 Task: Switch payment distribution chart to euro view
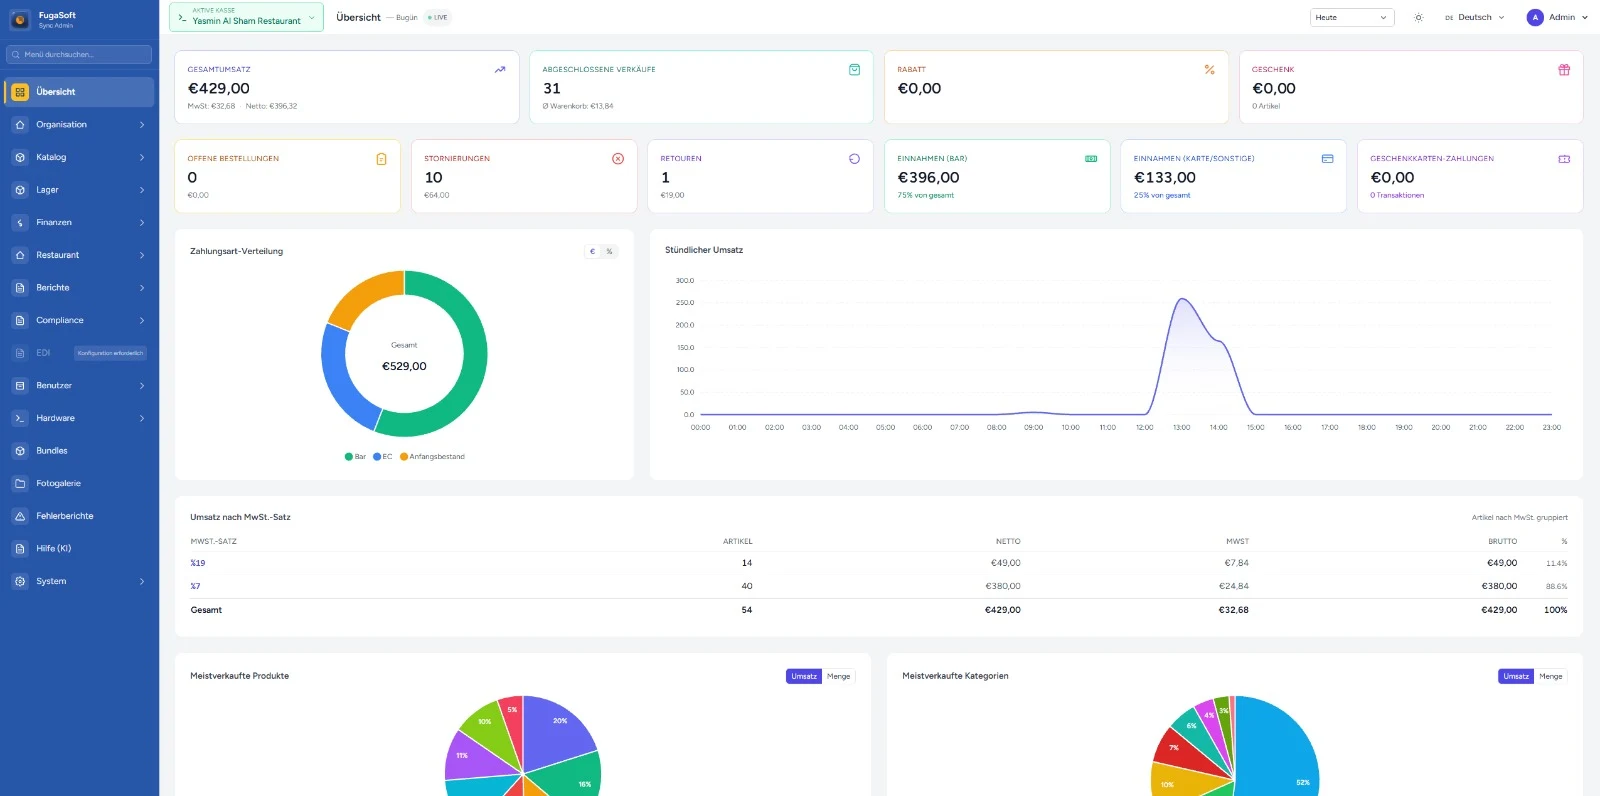(592, 252)
